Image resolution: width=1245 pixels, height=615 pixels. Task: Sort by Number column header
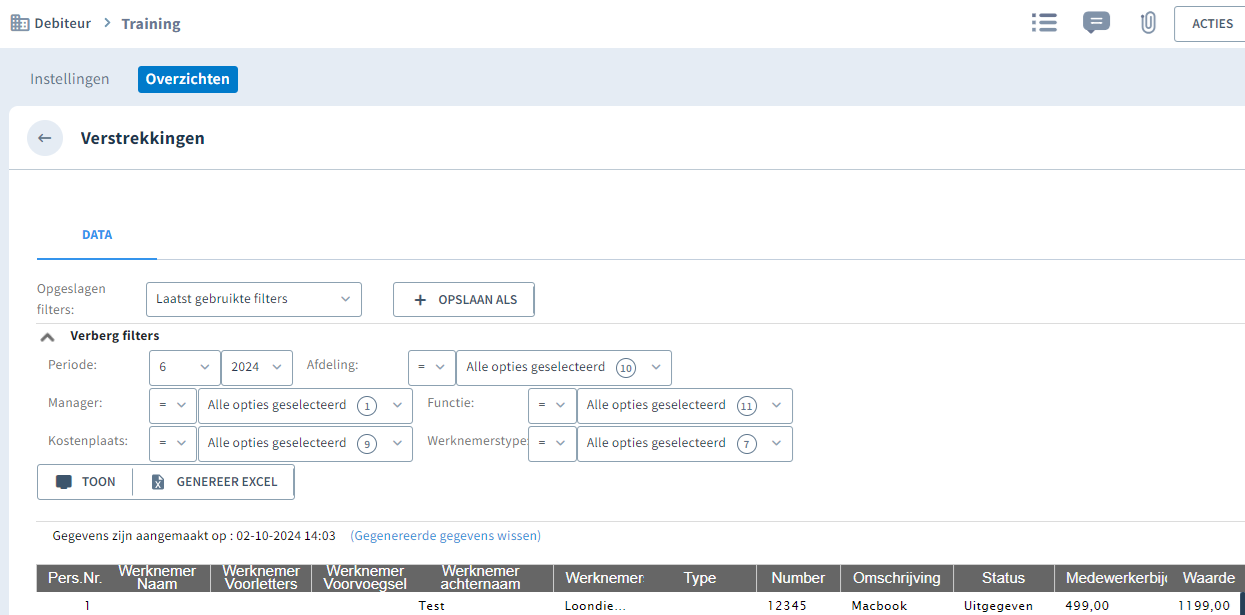pyautogui.click(x=798, y=578)
